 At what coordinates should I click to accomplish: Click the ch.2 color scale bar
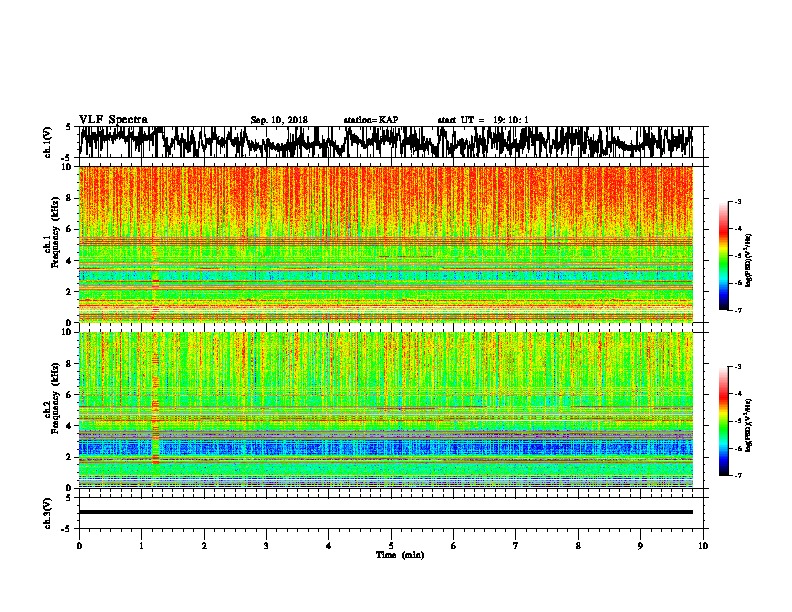pos(724,421)
